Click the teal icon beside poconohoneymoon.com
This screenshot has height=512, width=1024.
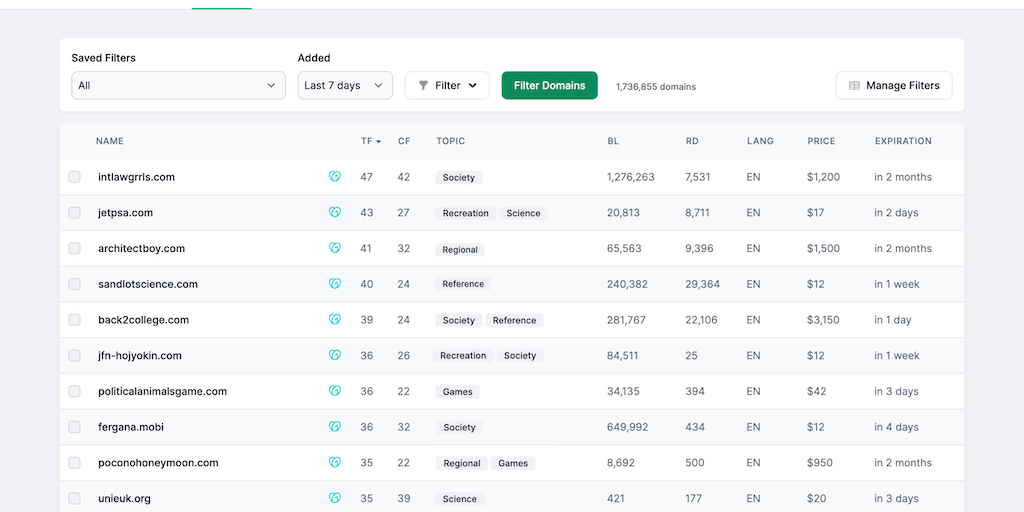(335, 463)
